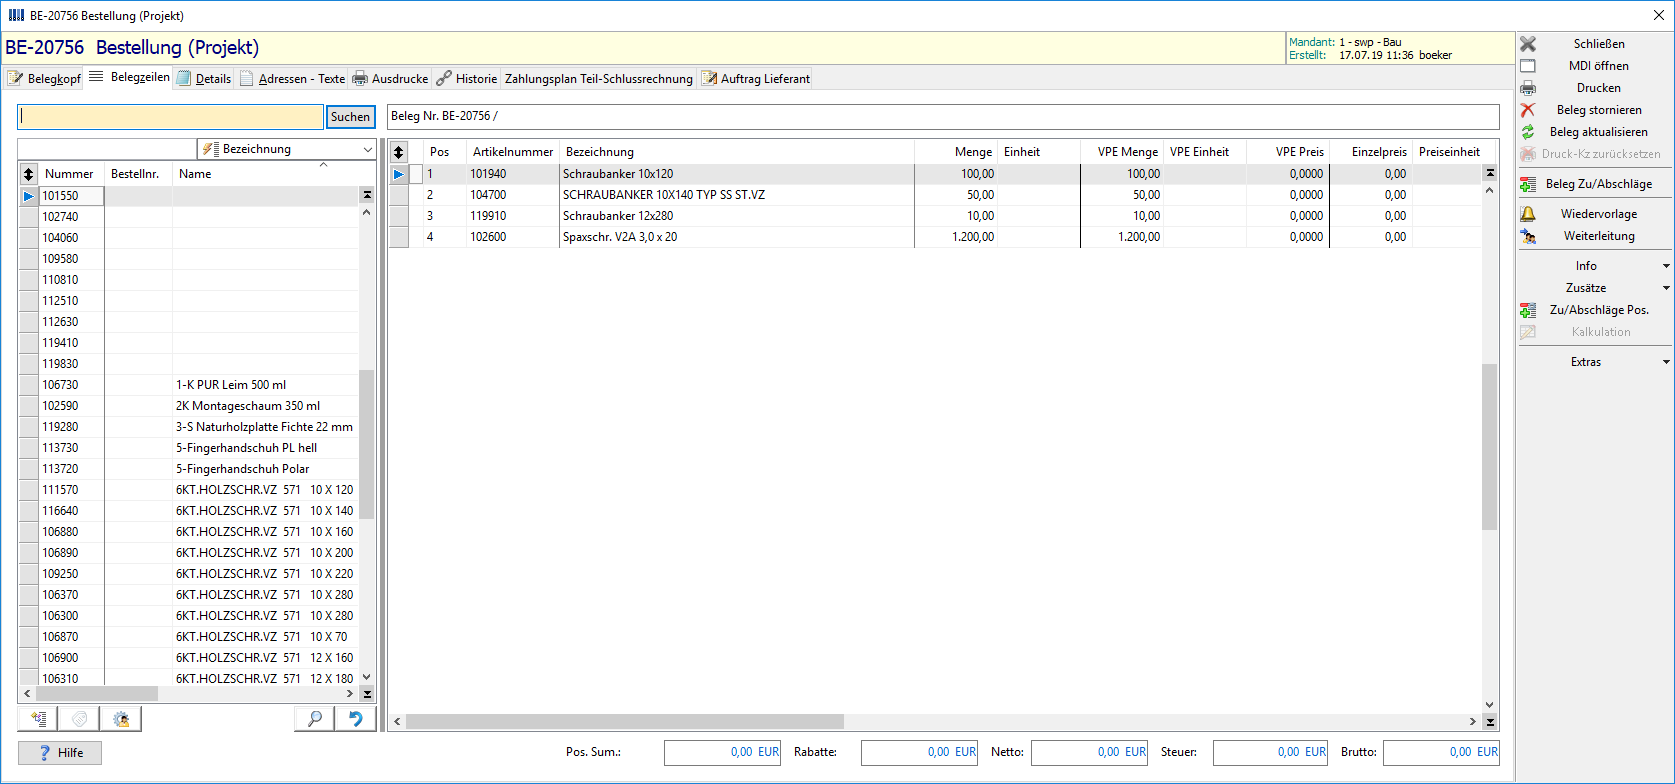Click the article list horizontal scrollbar thumb
This screenshot has height=784, width=1675.
[x=97, y=693]
